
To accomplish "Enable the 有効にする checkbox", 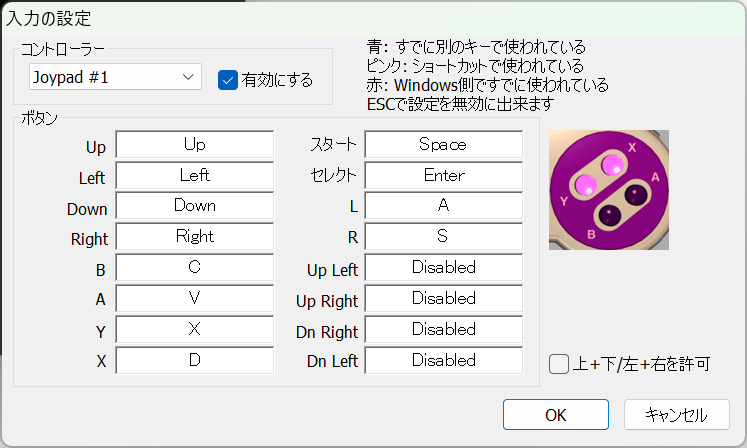I will point(227,79).
